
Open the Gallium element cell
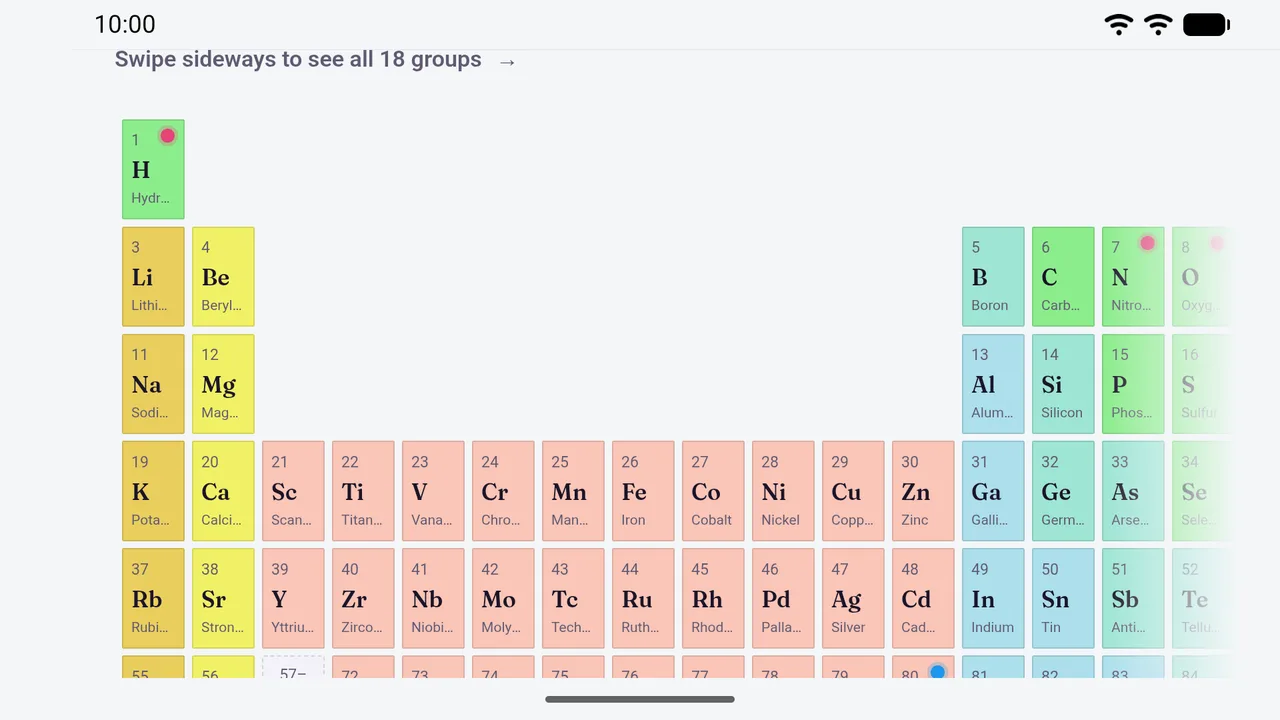(x=993, y=491)
